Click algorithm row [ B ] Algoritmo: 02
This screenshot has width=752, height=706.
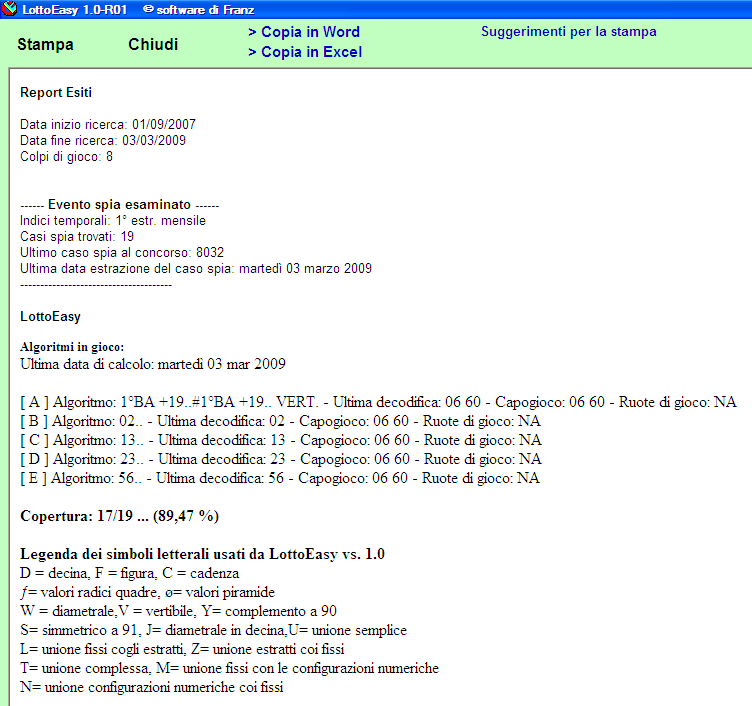280,421
